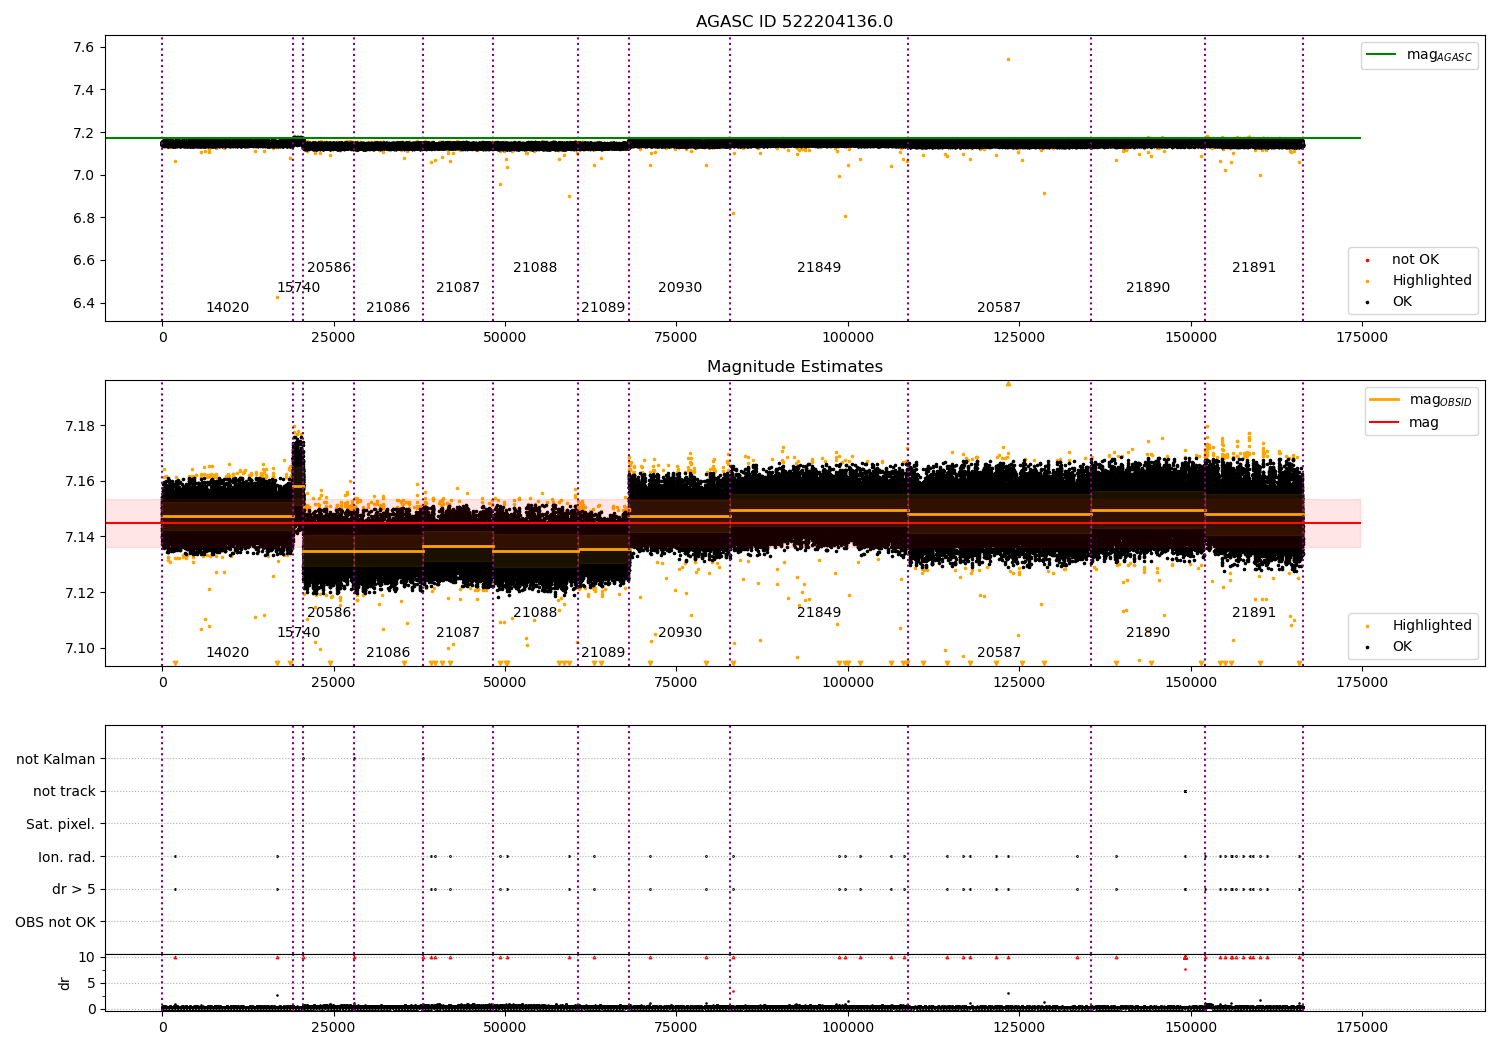Click OBSID label 20587 in Magnitude Estimates plot
The image size is (1500, 1050).
coord(999,653)
